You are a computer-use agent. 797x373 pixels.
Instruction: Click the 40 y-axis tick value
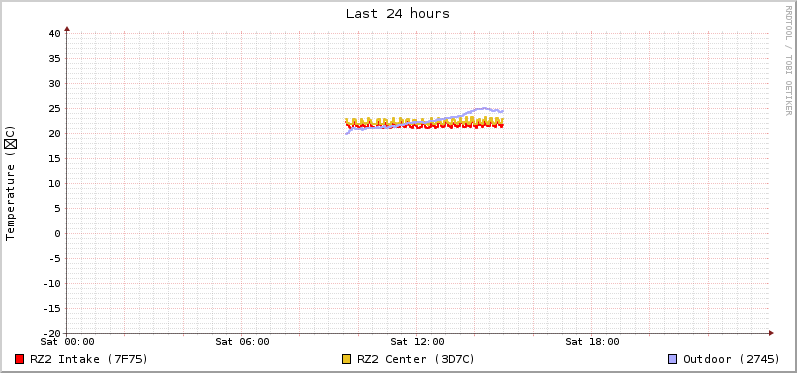[x=55, y=34]
